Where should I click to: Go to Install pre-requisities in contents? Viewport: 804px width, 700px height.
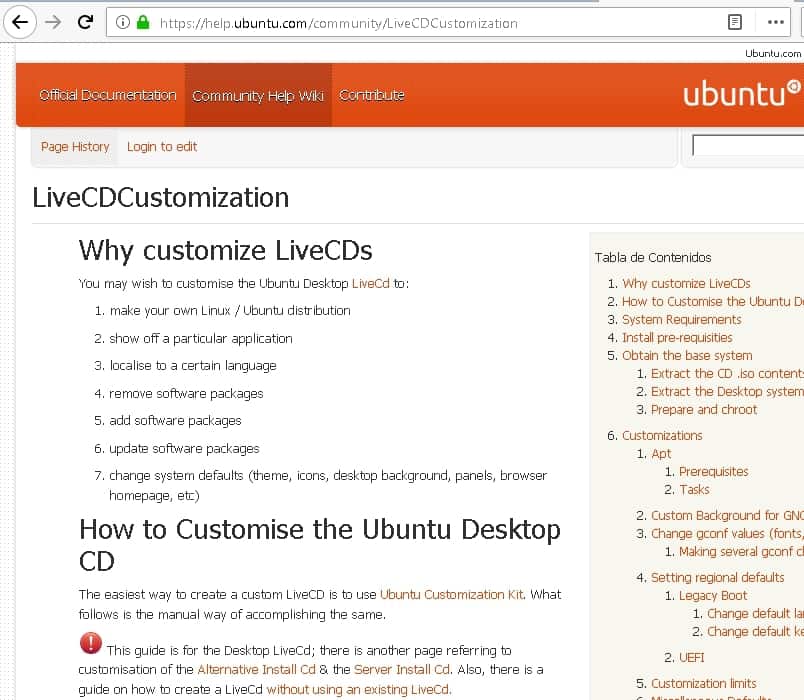(677, 337)
